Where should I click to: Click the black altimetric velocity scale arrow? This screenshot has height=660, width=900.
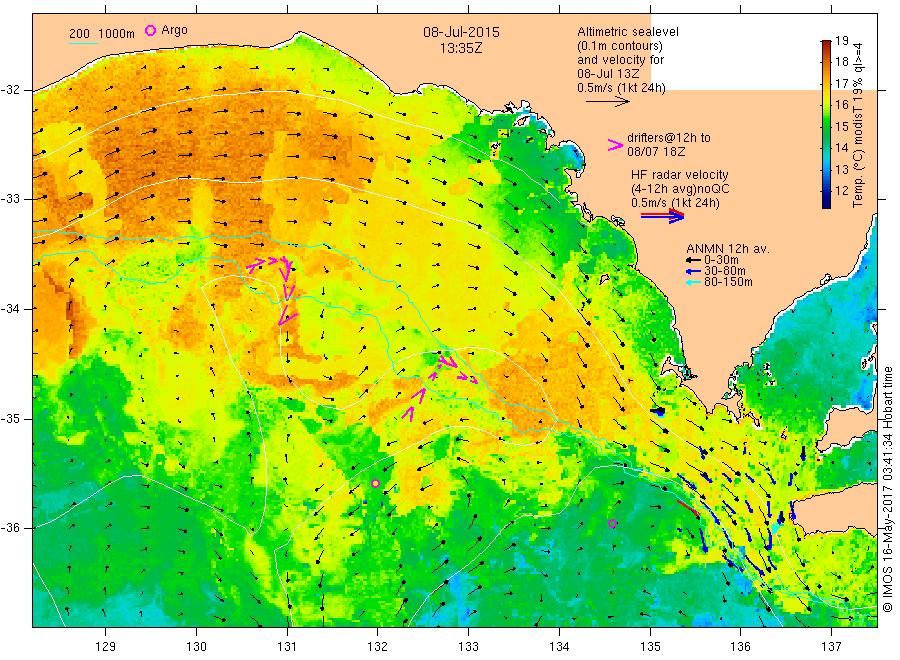(607, 102)
